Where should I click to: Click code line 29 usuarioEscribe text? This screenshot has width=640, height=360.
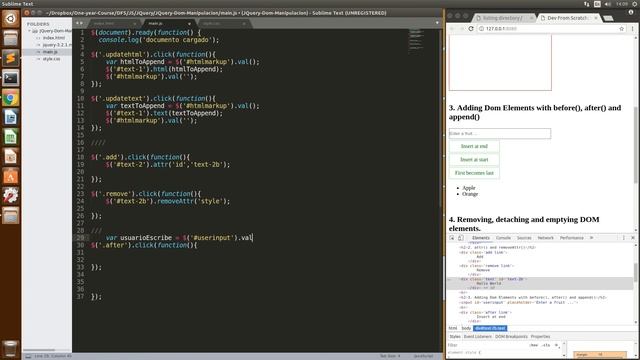coord(146,238)
